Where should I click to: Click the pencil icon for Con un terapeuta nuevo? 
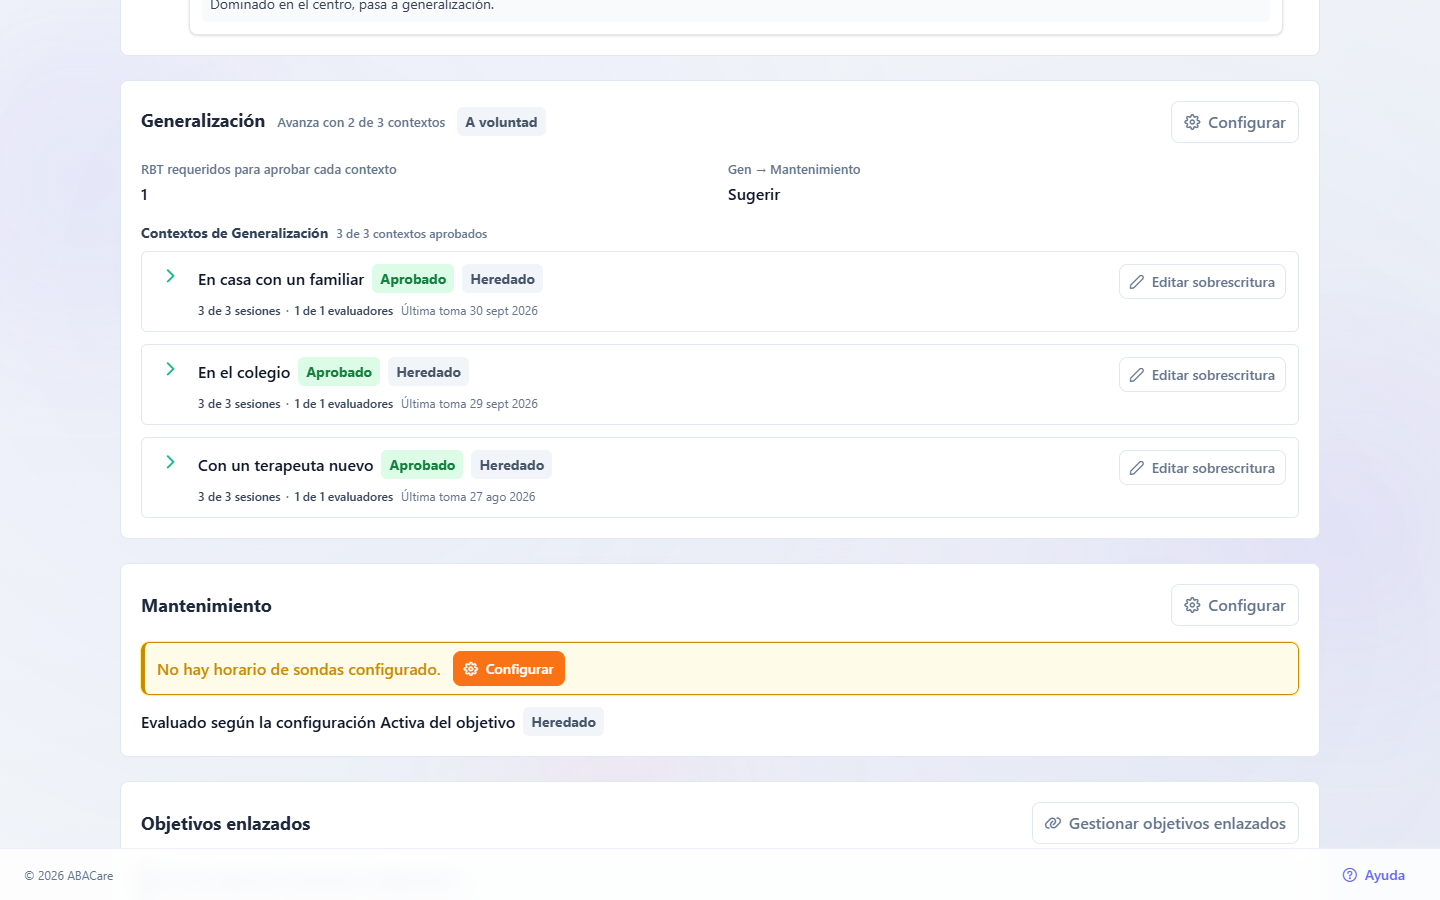pos(1137,468)
